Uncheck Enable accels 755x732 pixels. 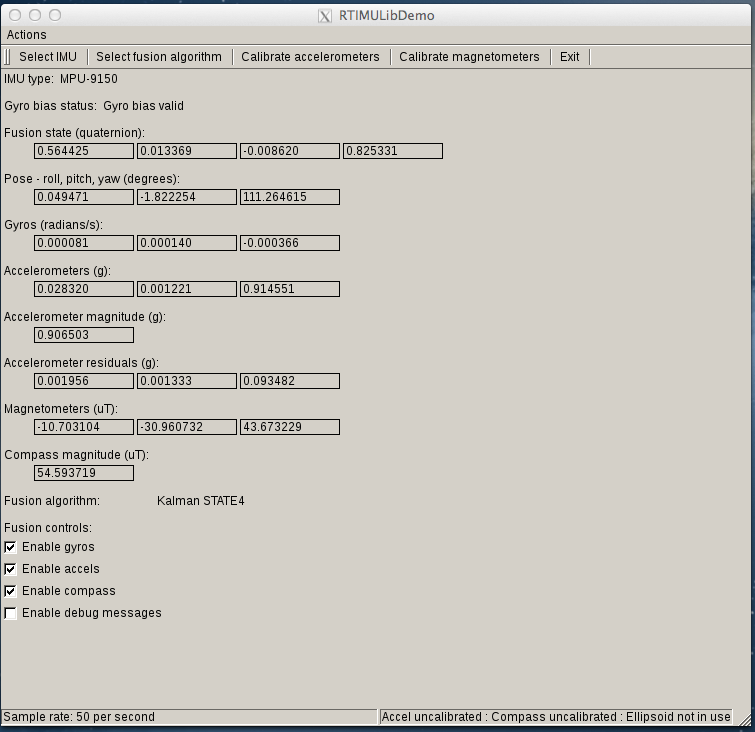point(11,569)
